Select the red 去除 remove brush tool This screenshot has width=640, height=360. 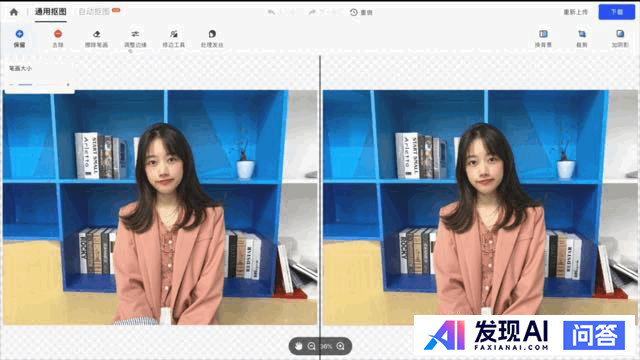[58, 38]
